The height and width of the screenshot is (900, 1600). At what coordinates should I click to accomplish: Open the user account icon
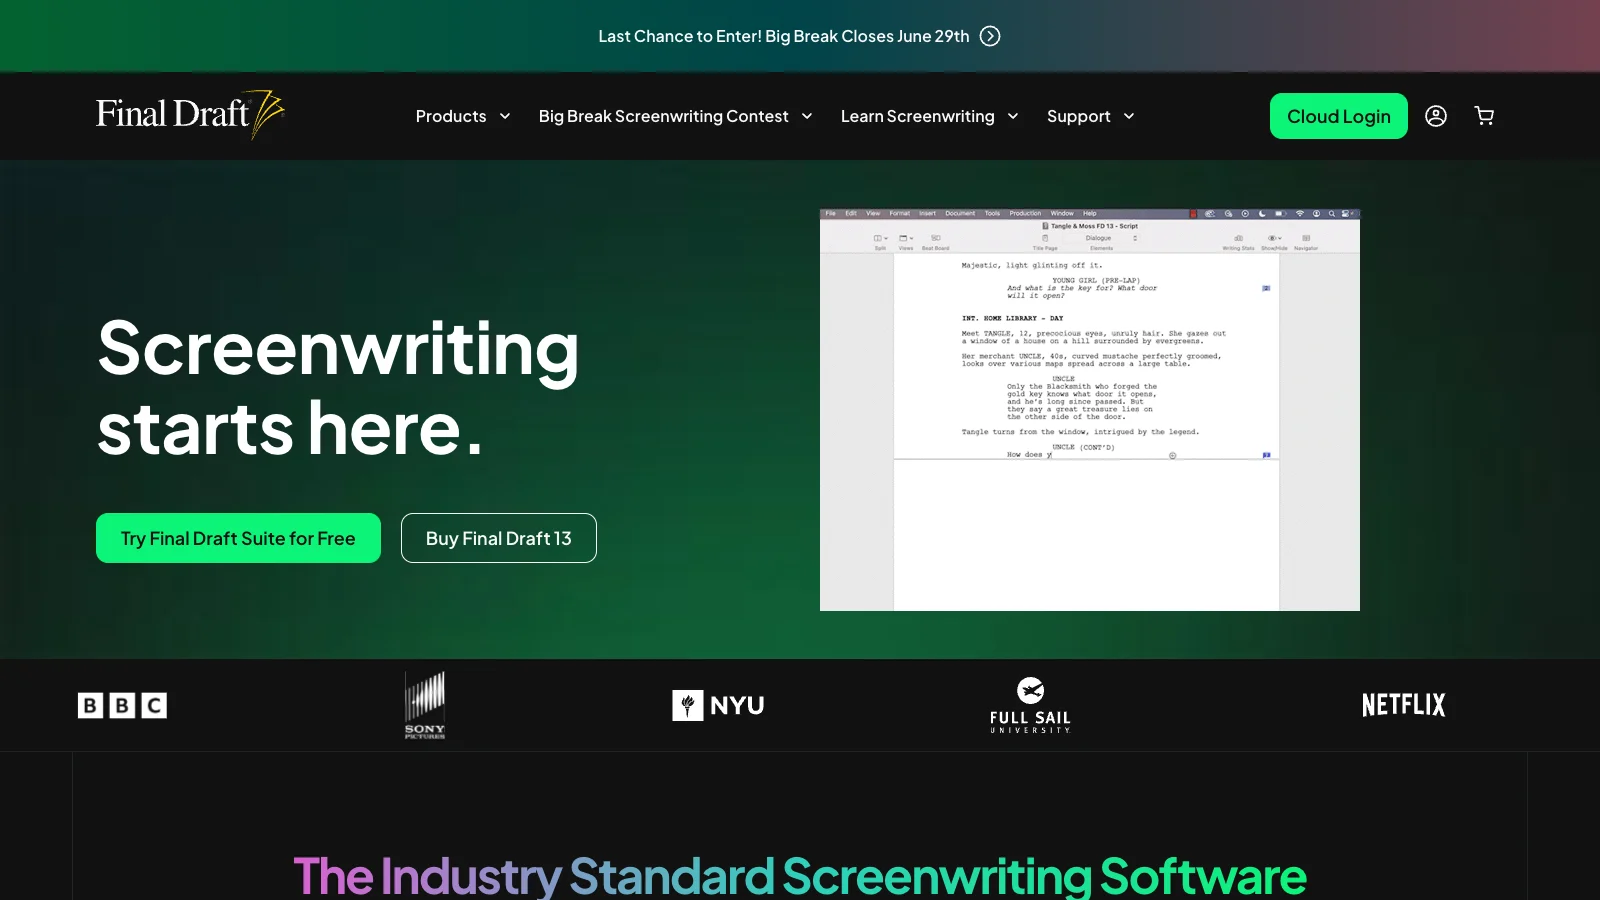point(1436,116)
